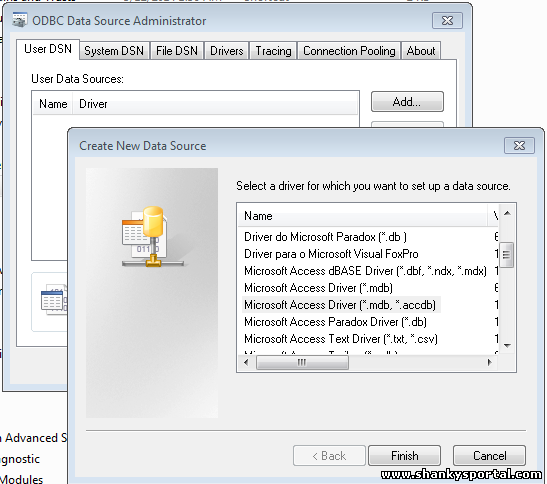Select the User DSN tab
This screenshot has height=484, width=547.
(48, 49)
